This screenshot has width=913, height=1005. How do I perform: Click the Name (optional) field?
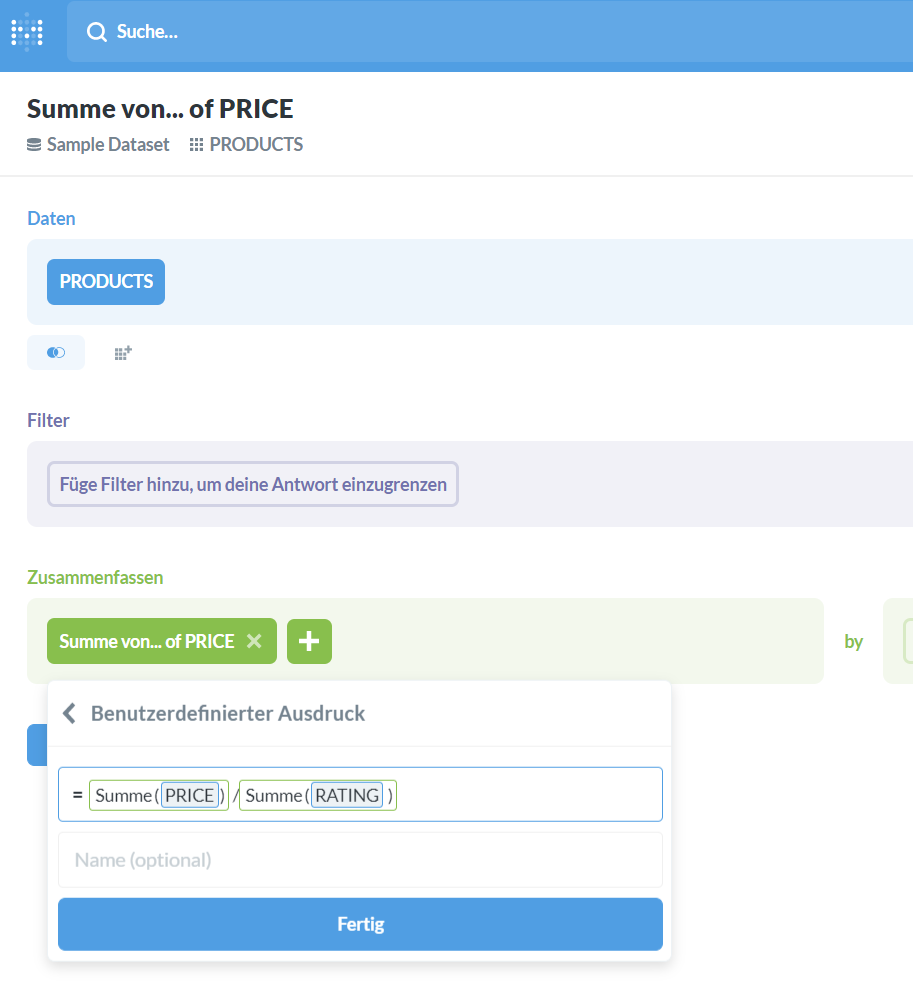pos(360,860)
